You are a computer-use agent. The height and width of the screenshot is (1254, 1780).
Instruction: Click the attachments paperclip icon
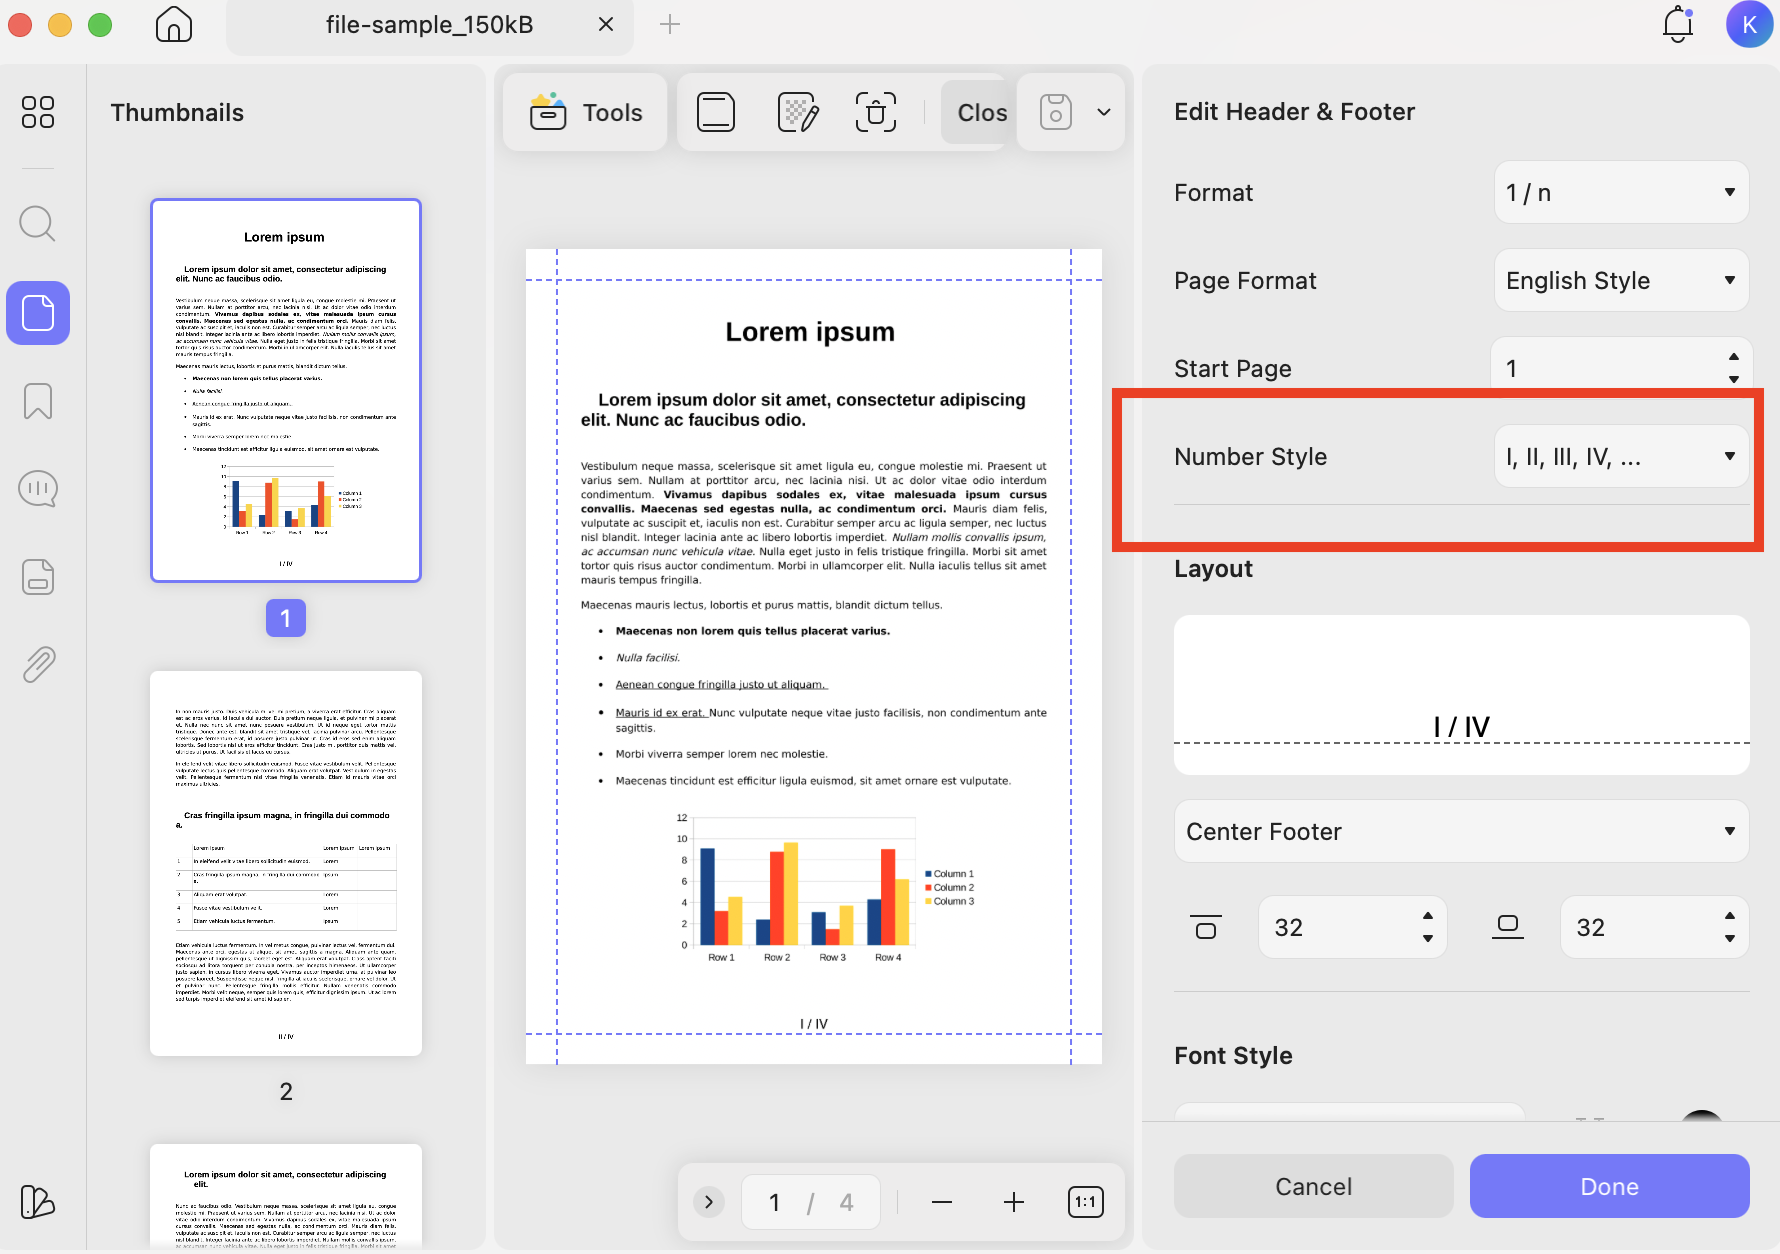coord(37,663)
